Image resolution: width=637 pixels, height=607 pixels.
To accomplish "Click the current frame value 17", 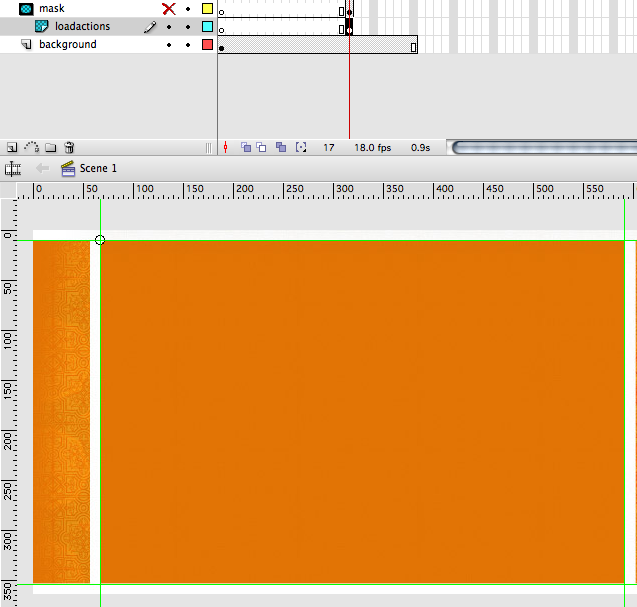I will click(329, 147).
